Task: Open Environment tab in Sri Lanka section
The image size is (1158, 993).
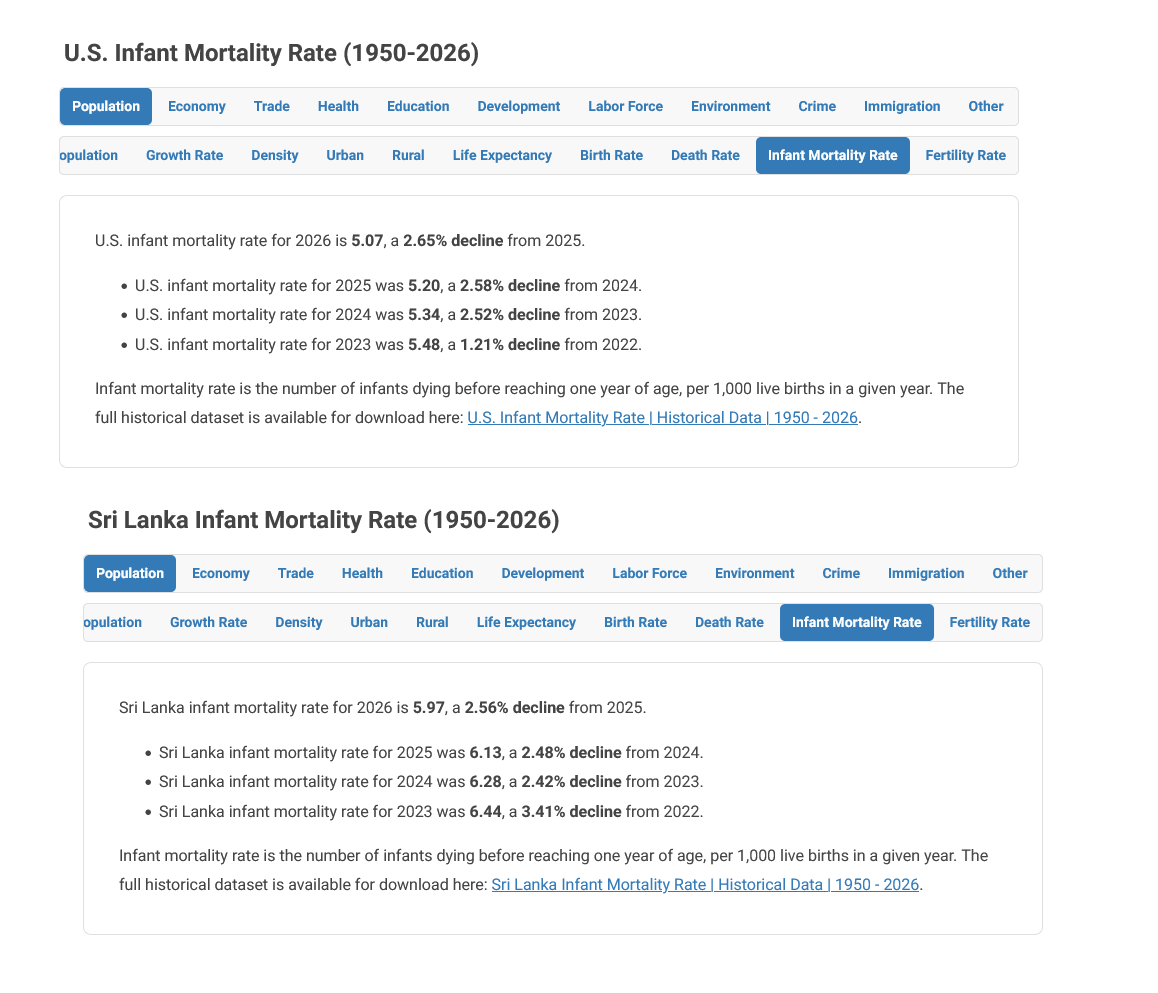Action: 754,574
